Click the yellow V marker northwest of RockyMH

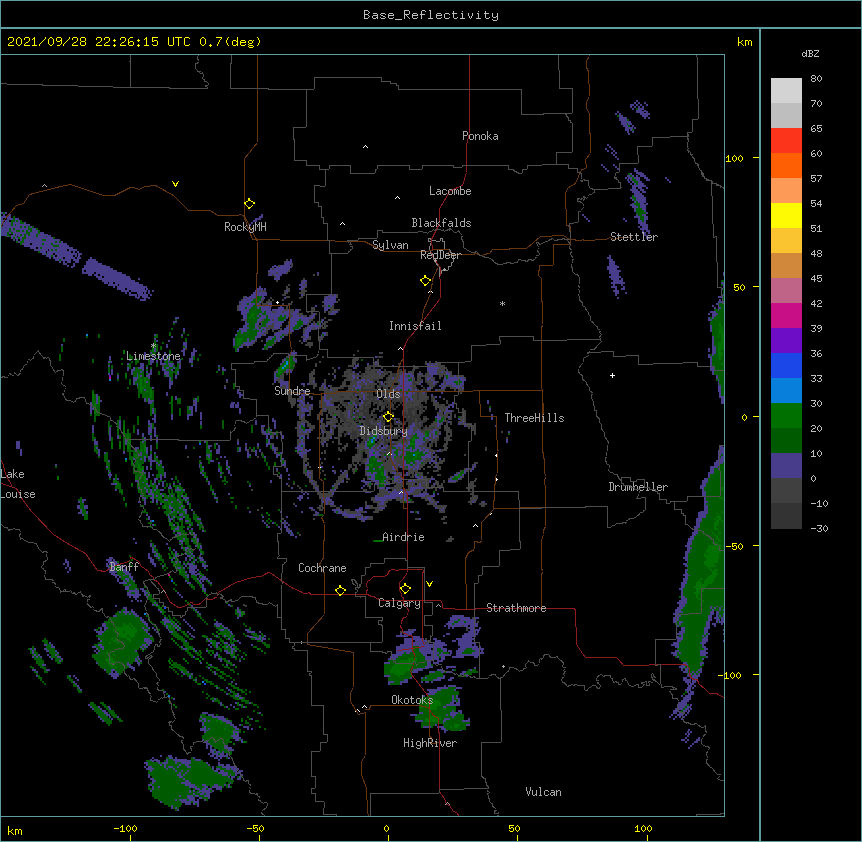[175, 184]
